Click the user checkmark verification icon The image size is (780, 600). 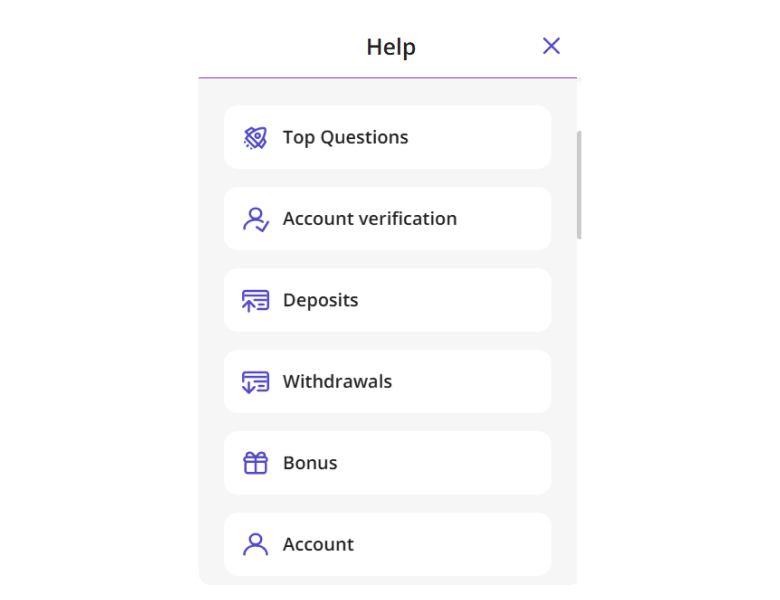click(256, 219)
